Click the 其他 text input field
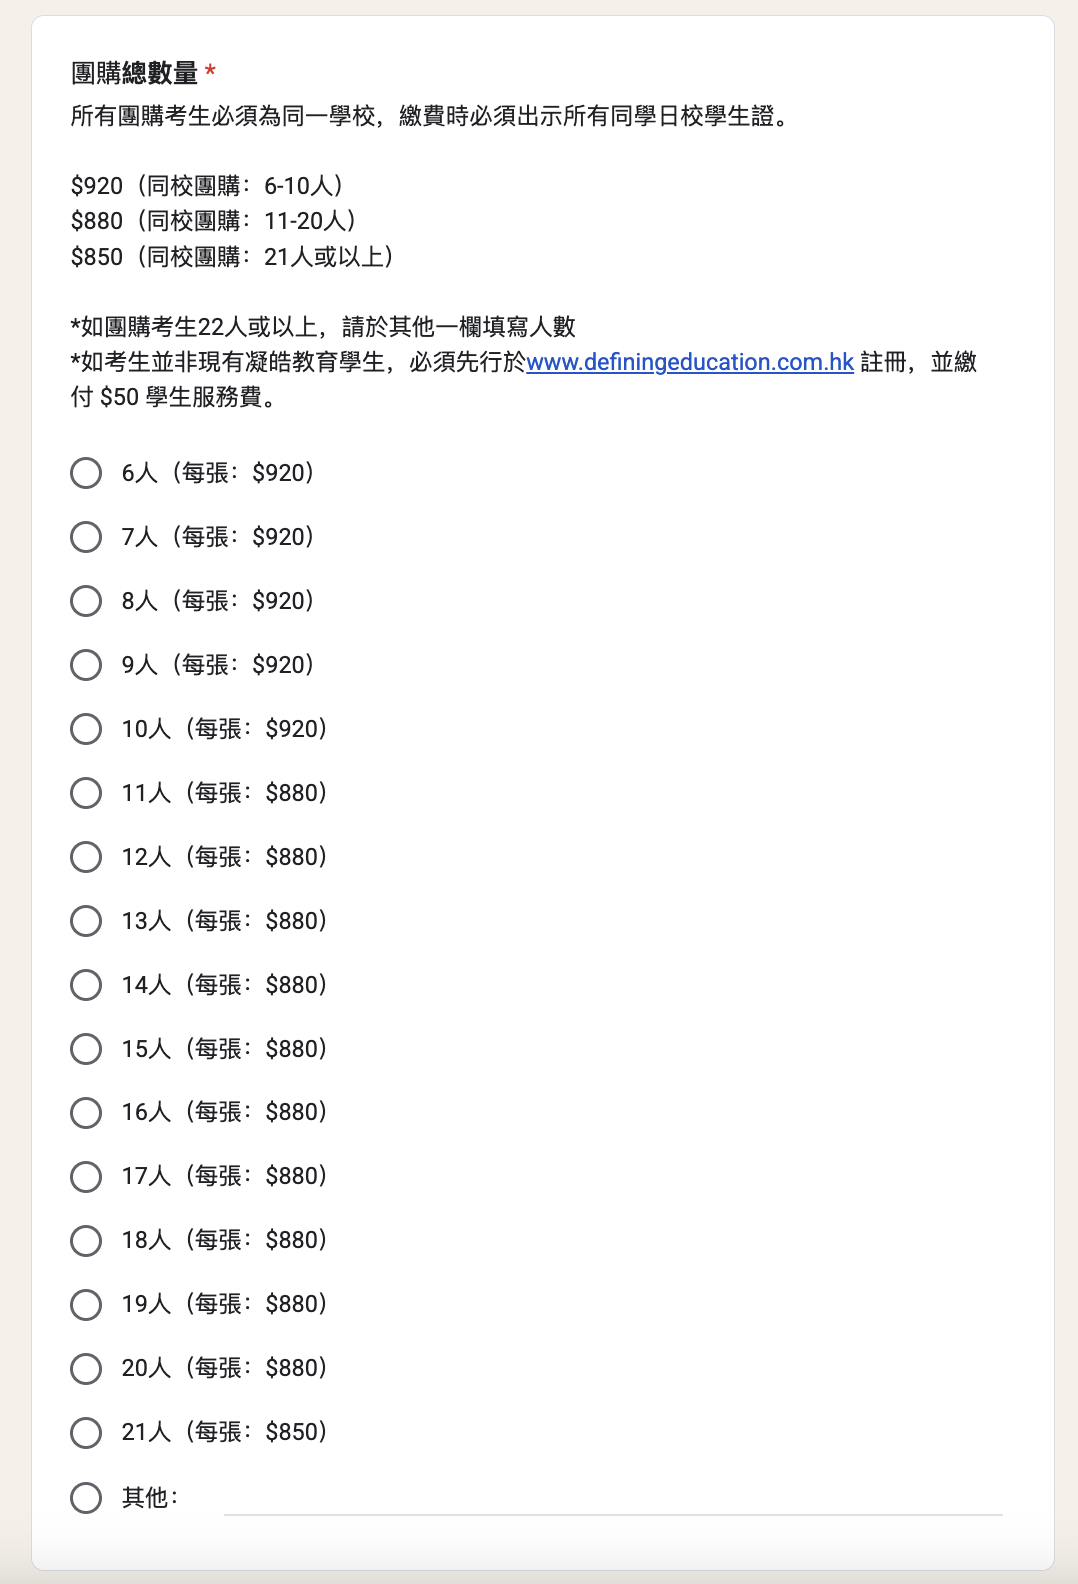The image size is (1078, 1584). (x=612, y=1499)
